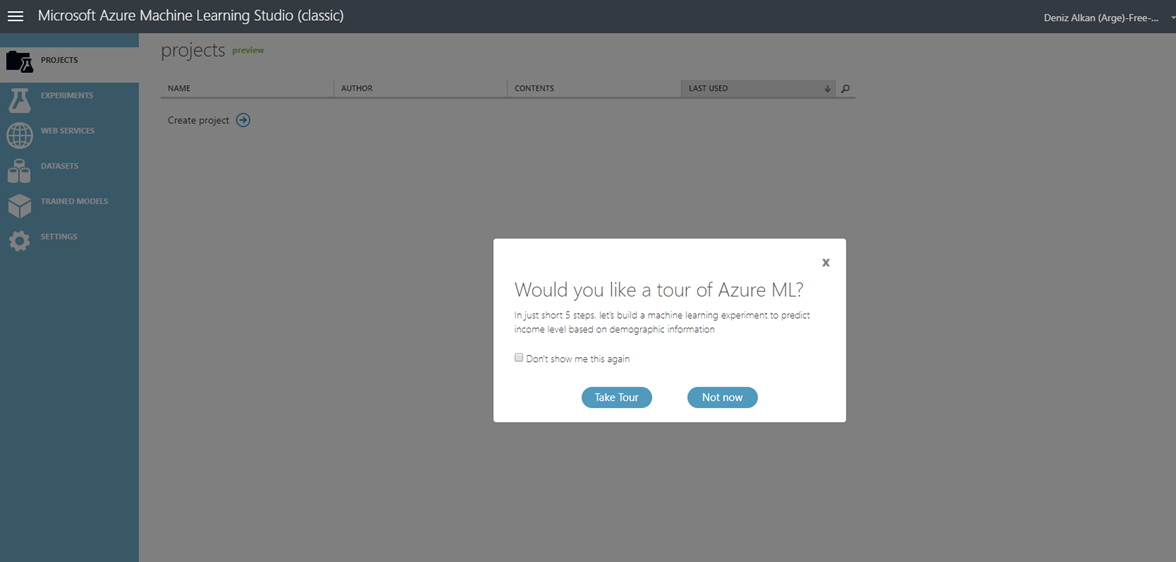Sort by the CONTENTS column header
This screenshot has width=1176, height=562.
click(594, 89)
